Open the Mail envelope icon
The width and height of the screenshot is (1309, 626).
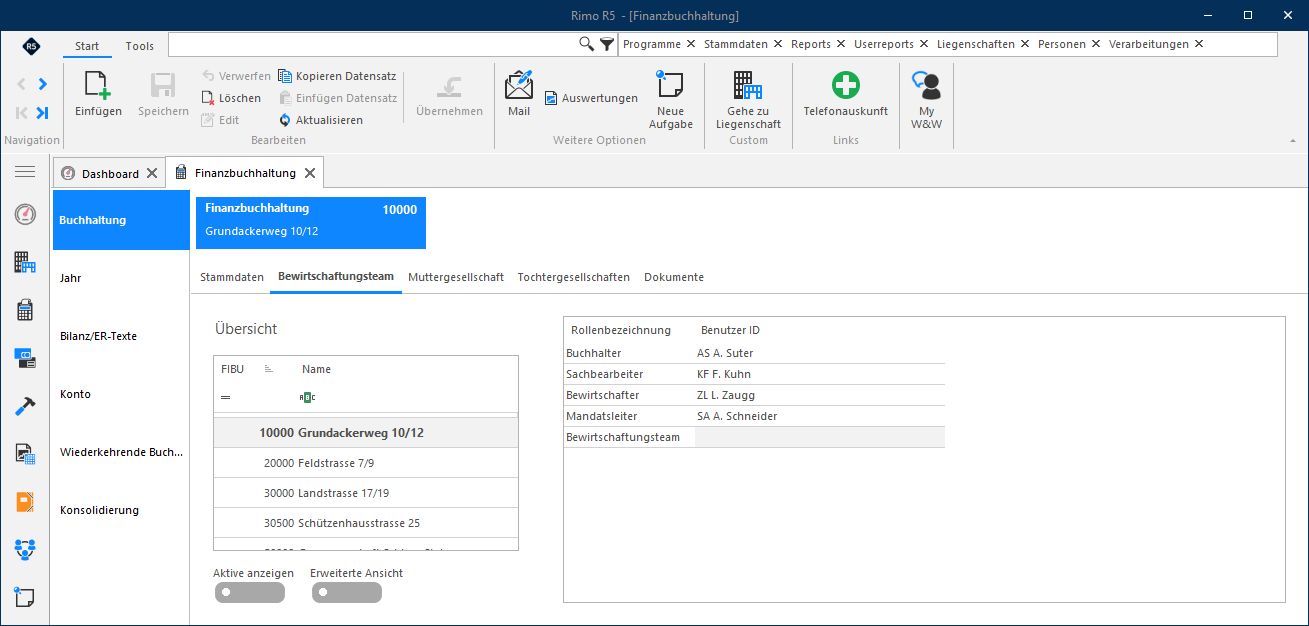[x=519, y=86]
